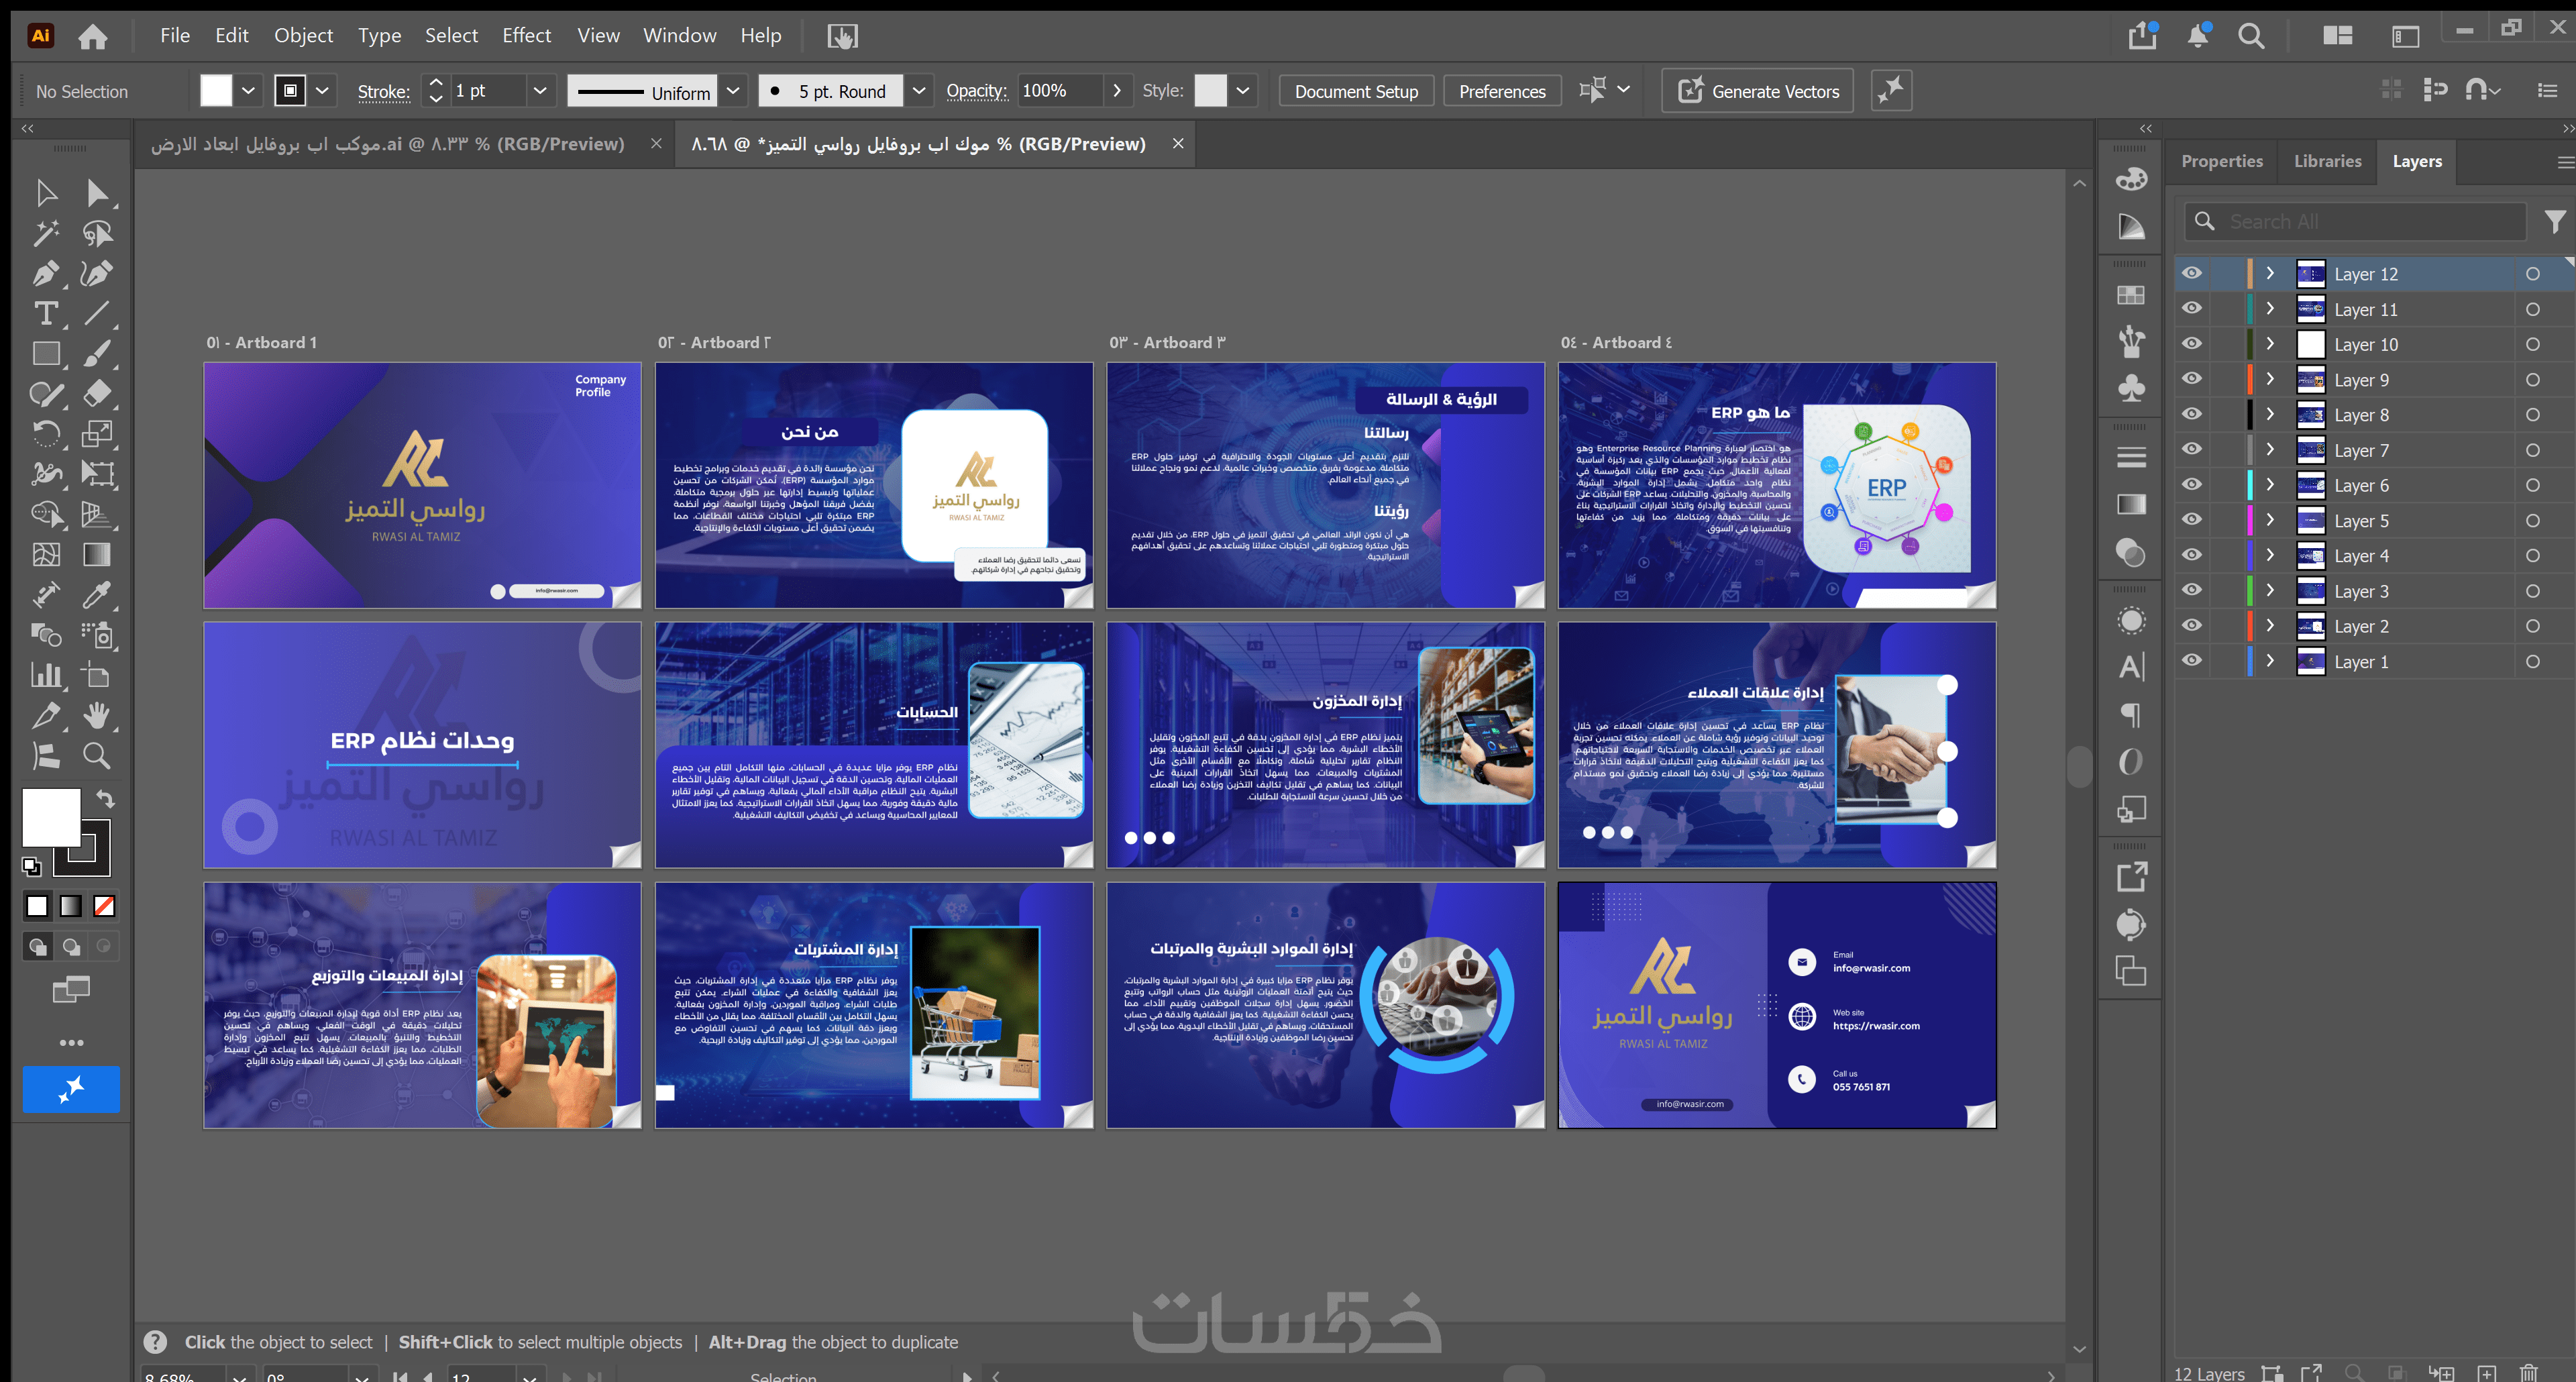Delete the selected layer with trash icon

point(2529,1373)
